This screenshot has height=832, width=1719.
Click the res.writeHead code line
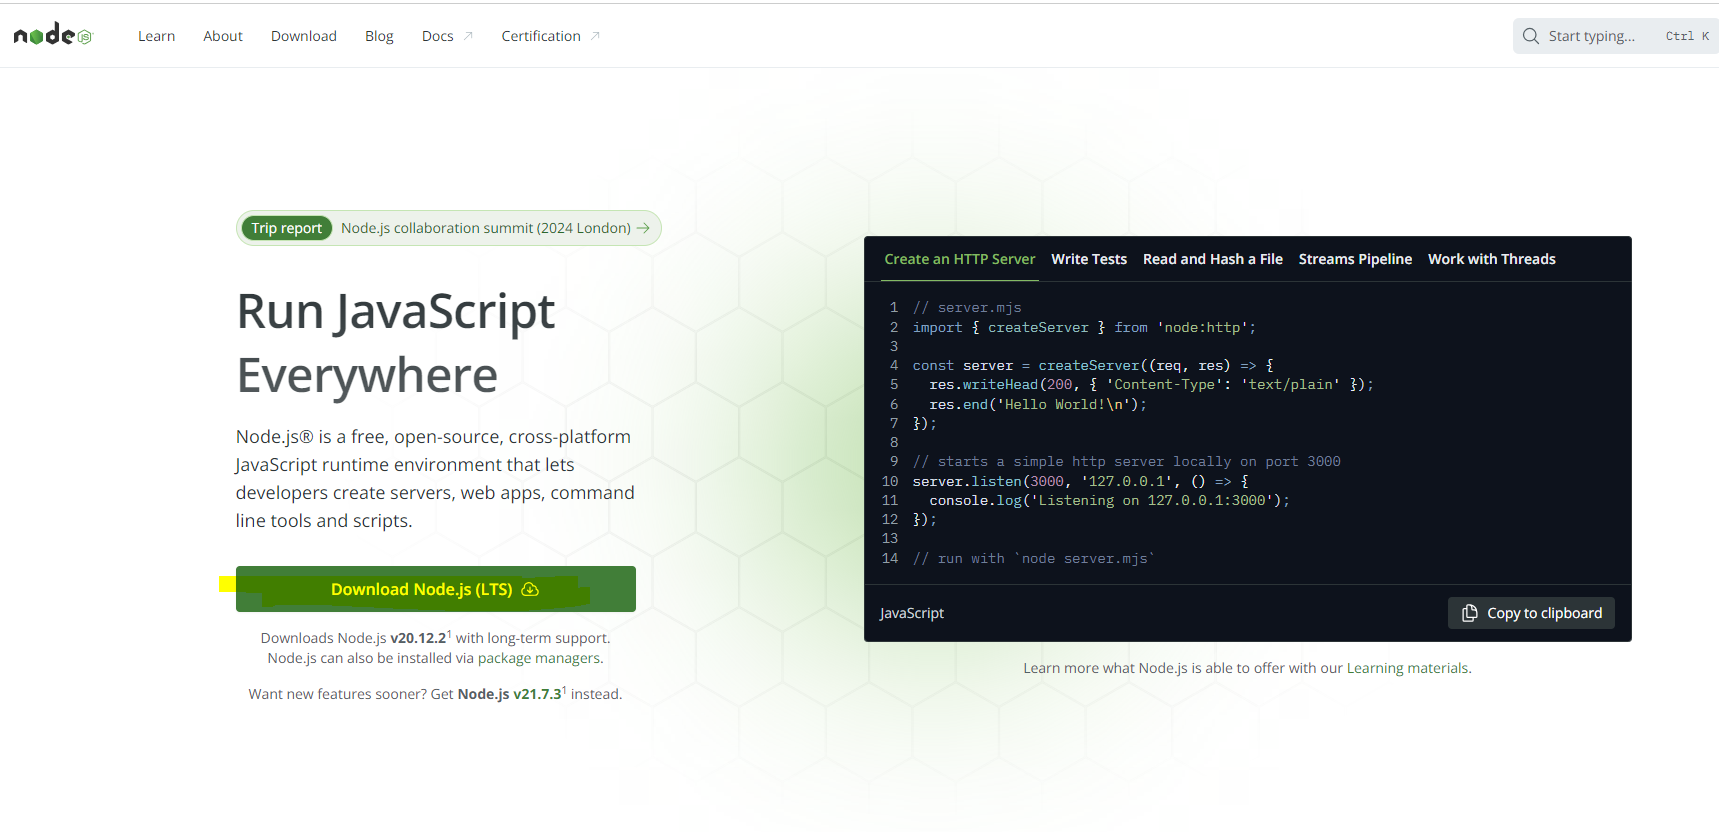pos(1151,385)
